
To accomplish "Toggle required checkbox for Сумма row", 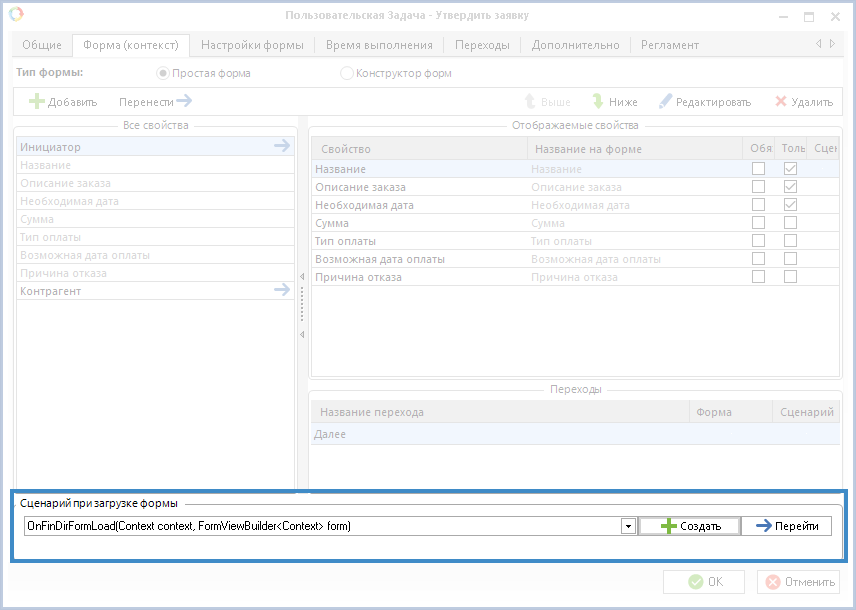I will [x=758, y=223].
